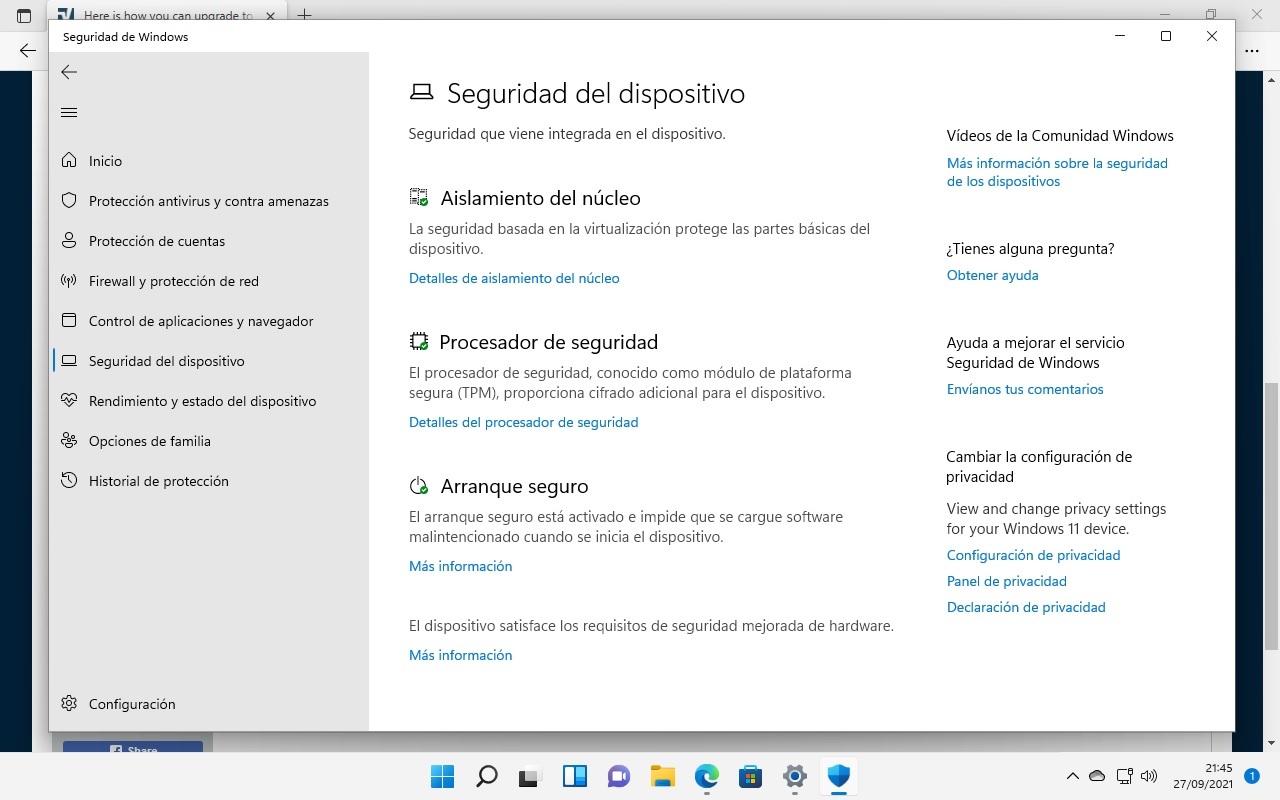This screenshot has height=800, width=1280.
Task: Toggle the hamburger navigation menu
Action: pos(69,113)
